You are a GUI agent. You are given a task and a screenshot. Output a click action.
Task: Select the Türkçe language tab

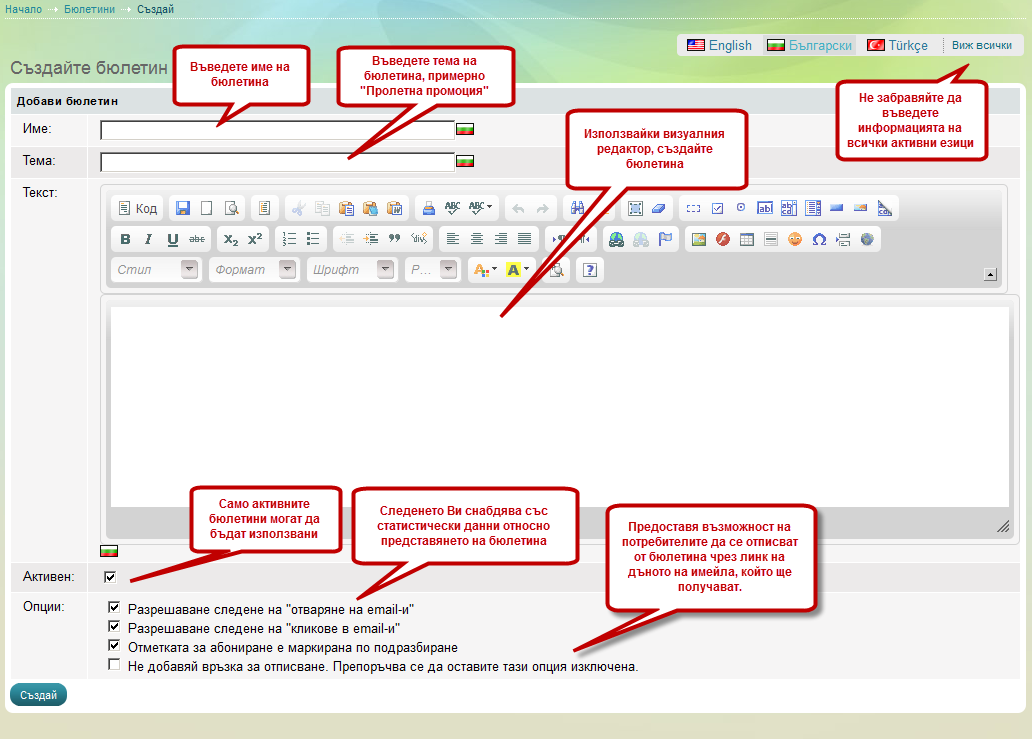point(897,45)
